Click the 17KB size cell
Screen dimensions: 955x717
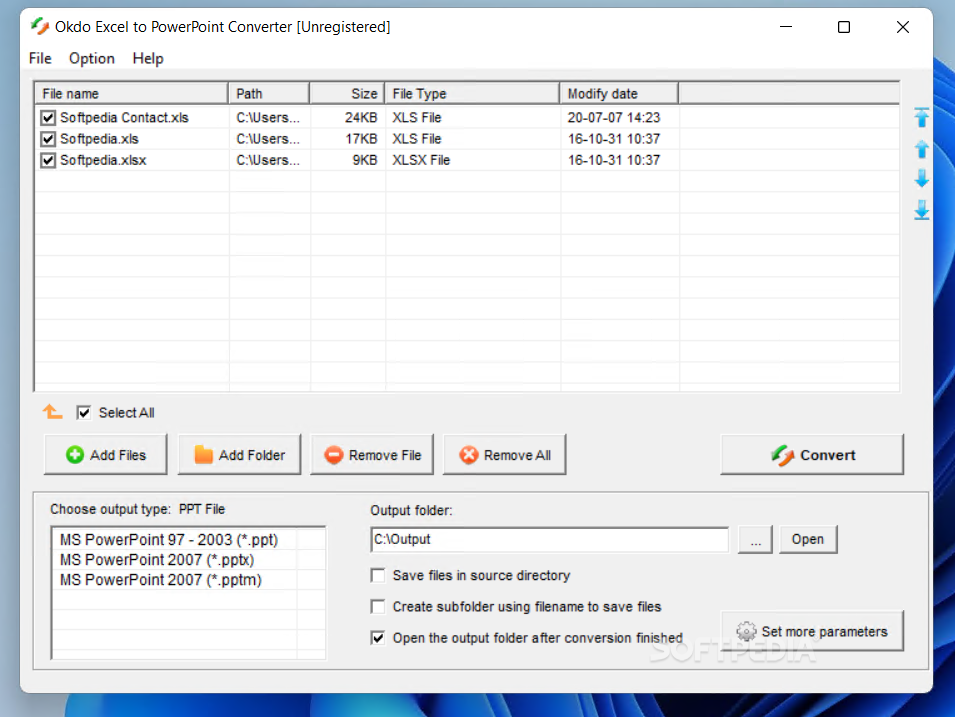pyautogui.click(x=361, y=139)
